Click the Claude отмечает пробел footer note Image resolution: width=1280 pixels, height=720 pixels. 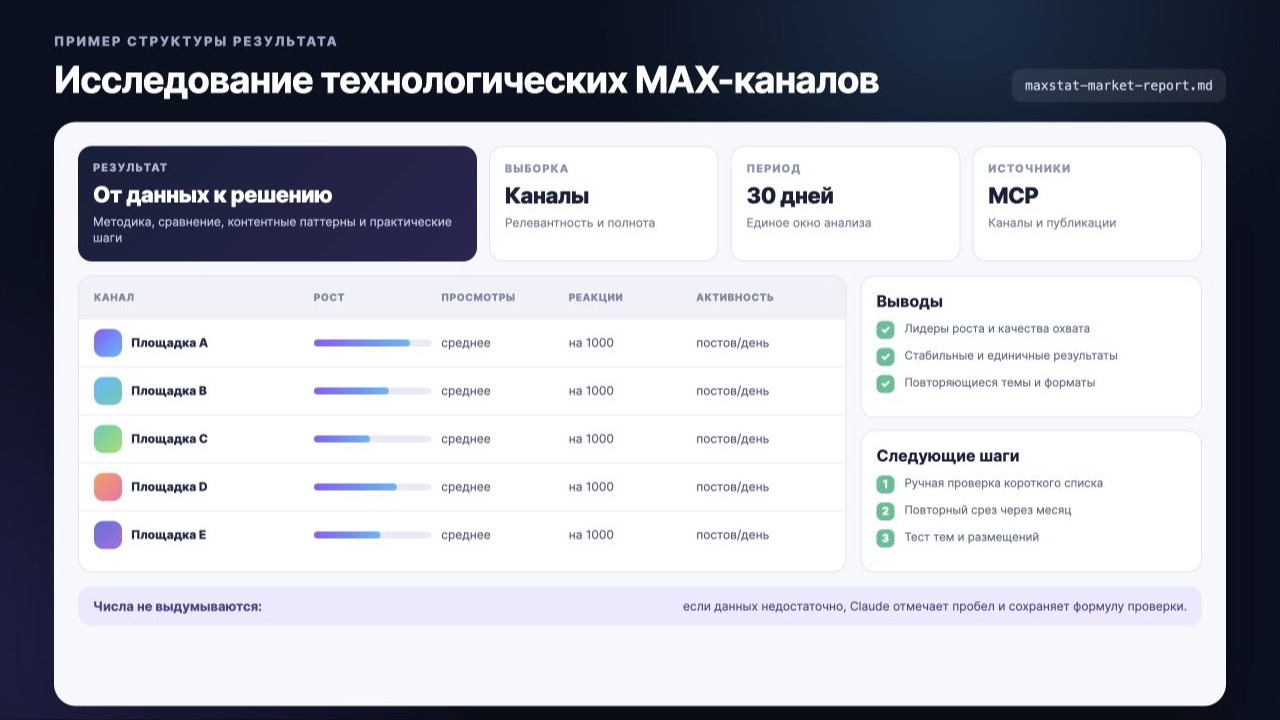(x=935, y=607)
